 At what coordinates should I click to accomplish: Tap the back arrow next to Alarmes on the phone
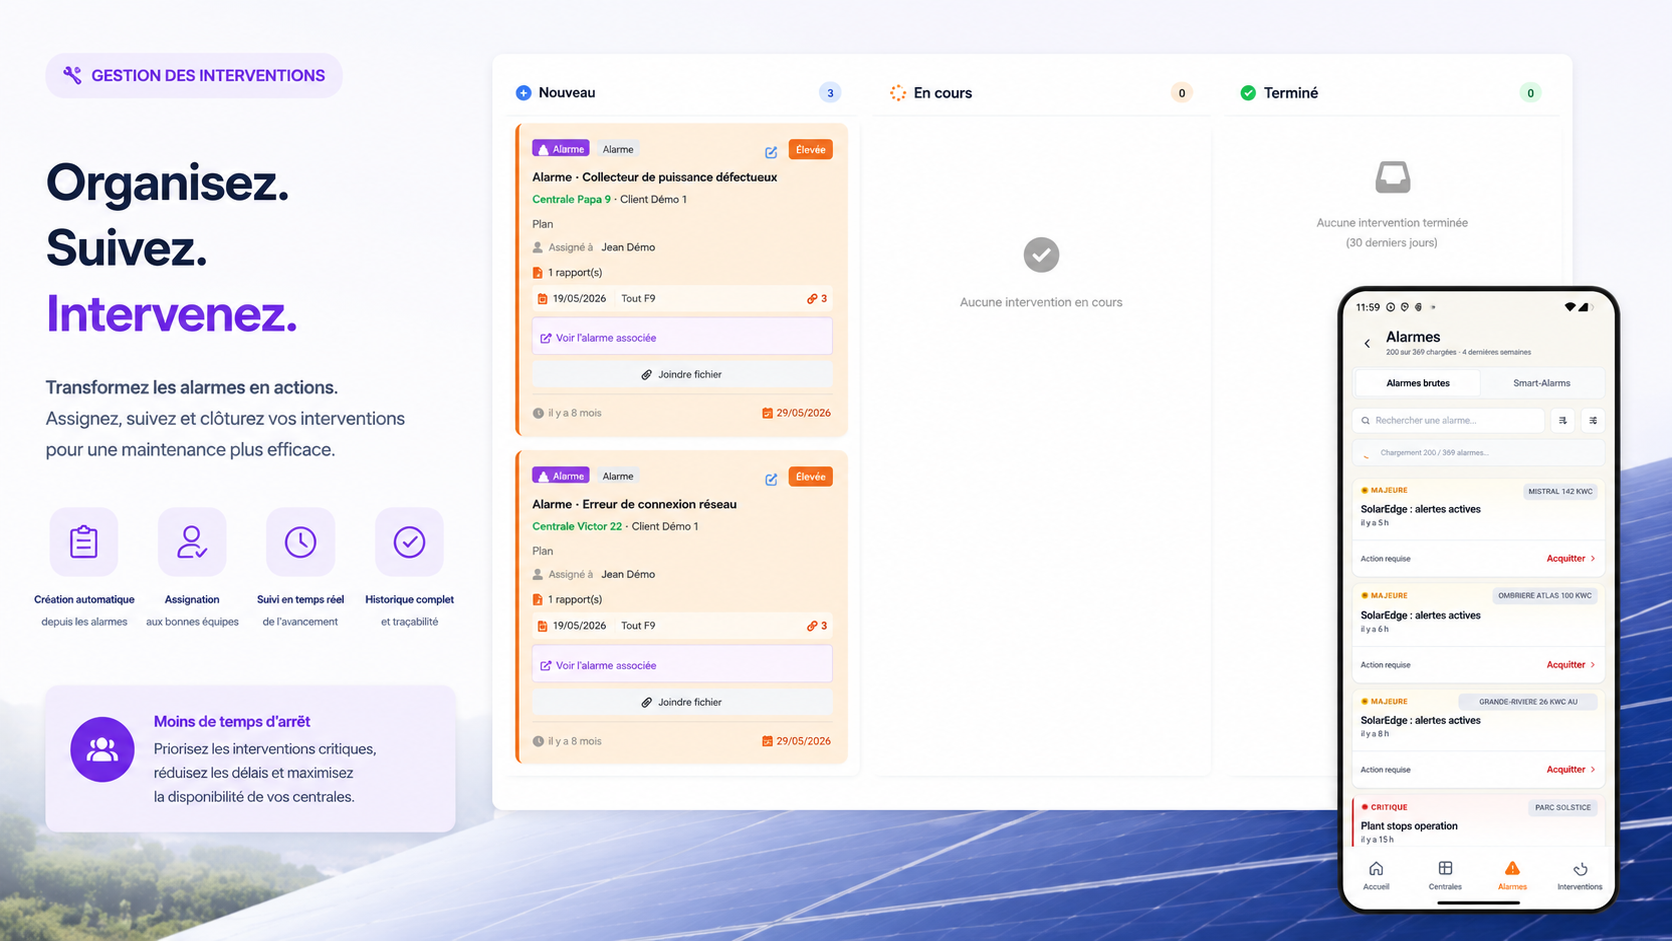coord(1367,343)
